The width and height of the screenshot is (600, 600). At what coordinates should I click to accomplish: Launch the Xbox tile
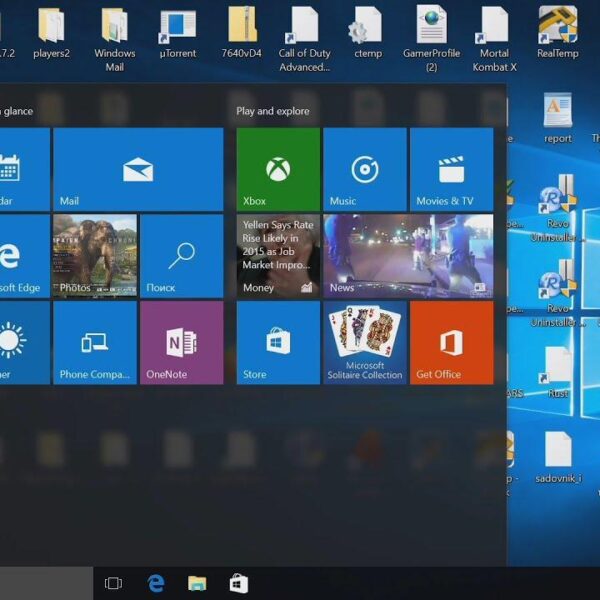278,170
